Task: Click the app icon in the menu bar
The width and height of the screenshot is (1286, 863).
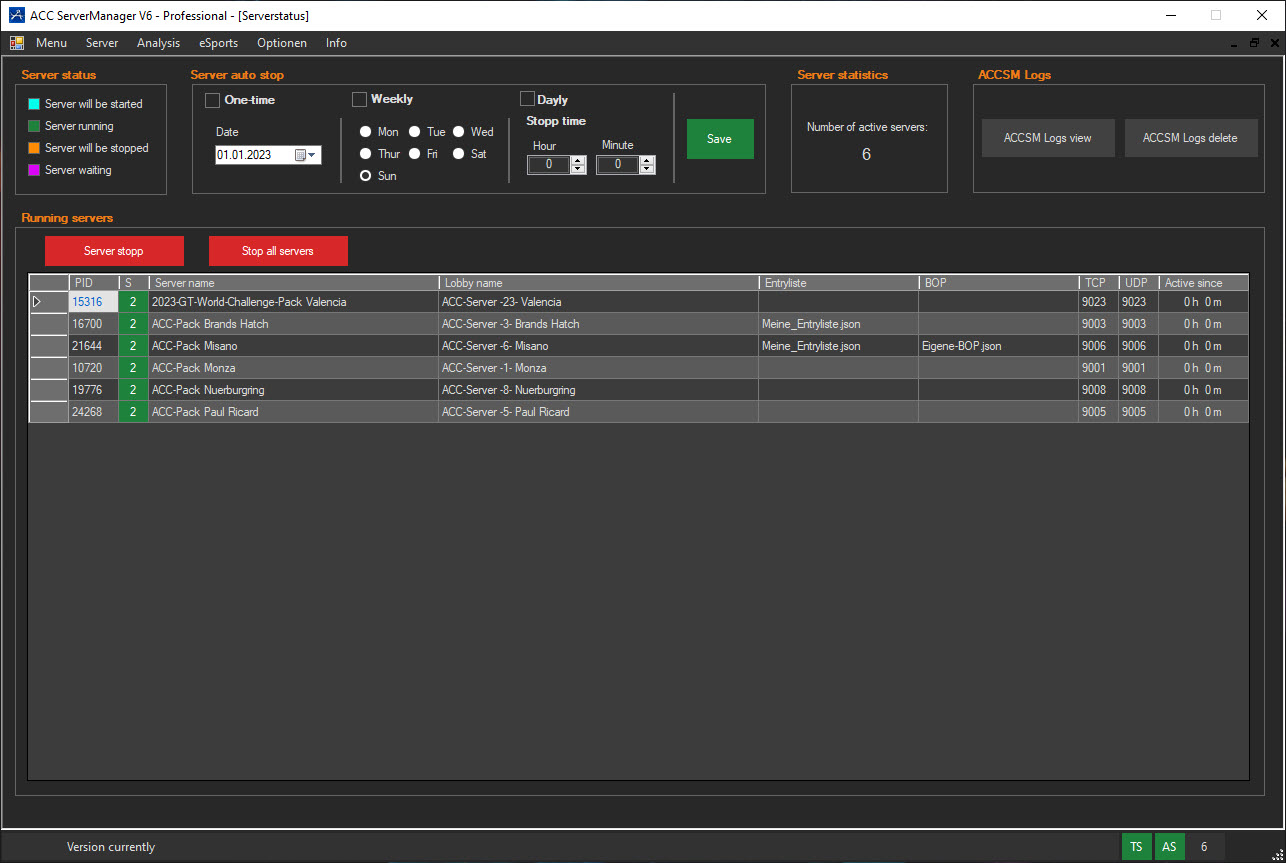Action: point(17,43)
